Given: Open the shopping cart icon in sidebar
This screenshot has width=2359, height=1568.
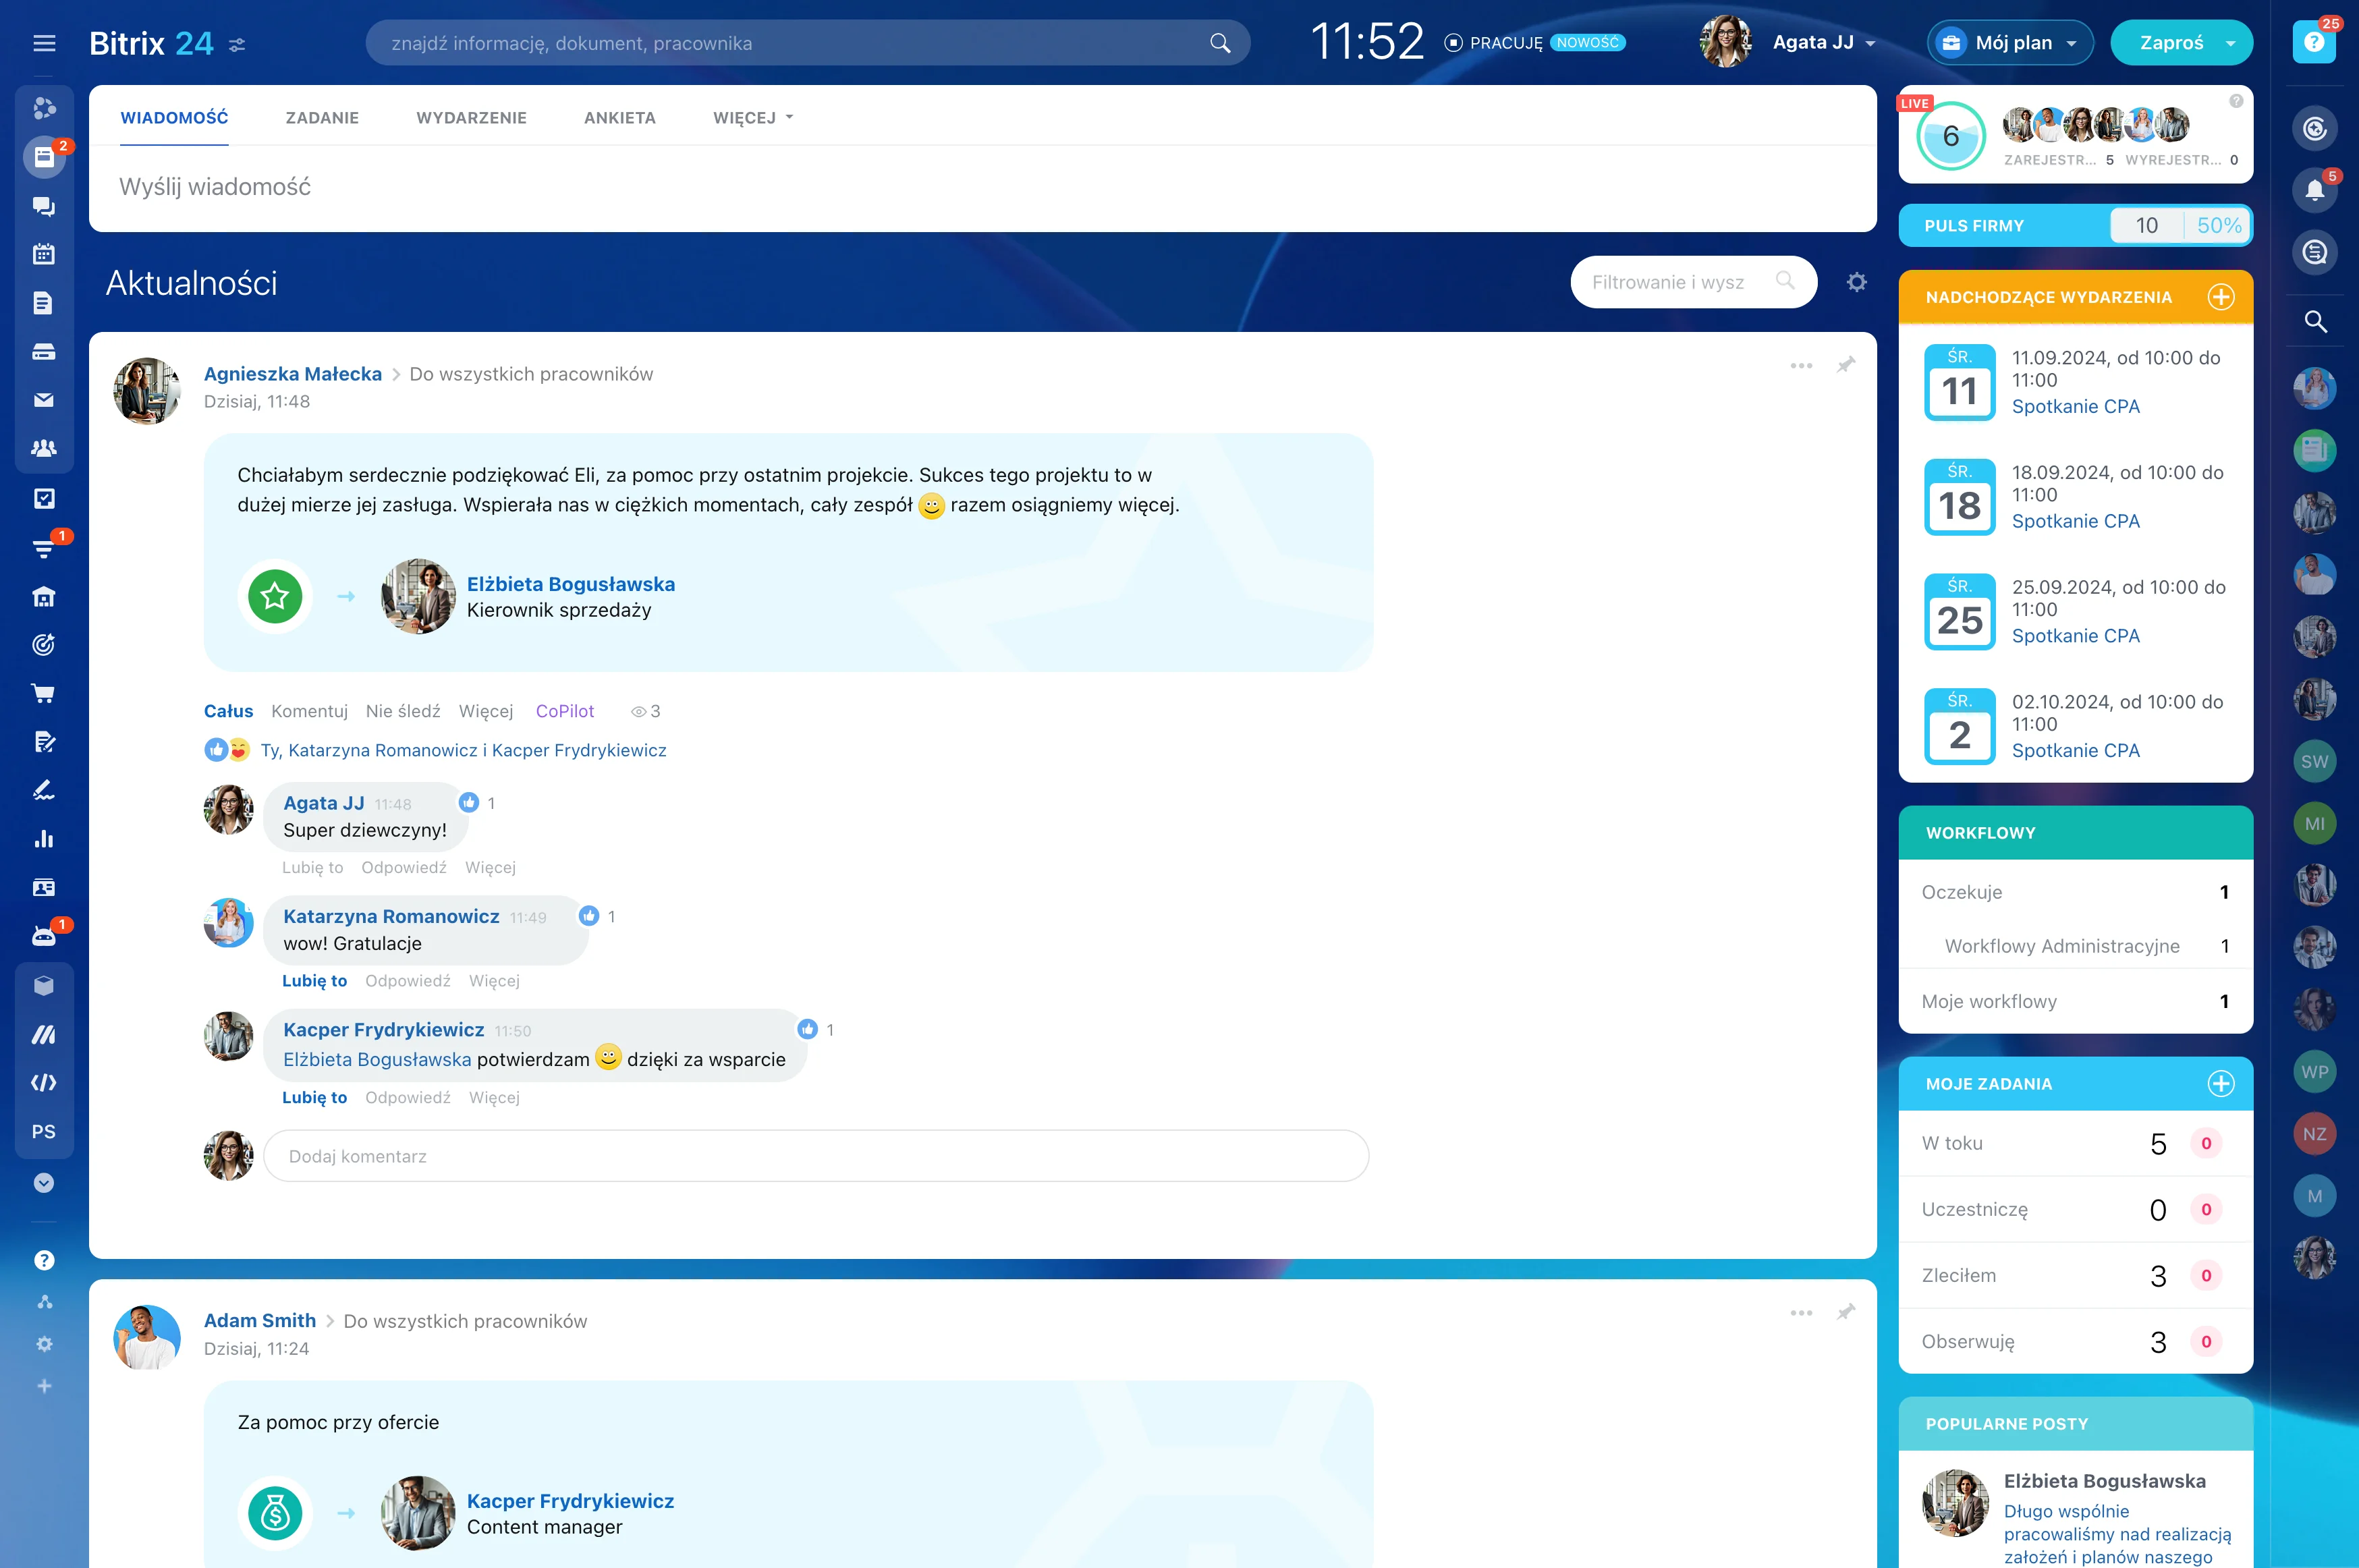Looking at the screenshot, I should point(43,693).
